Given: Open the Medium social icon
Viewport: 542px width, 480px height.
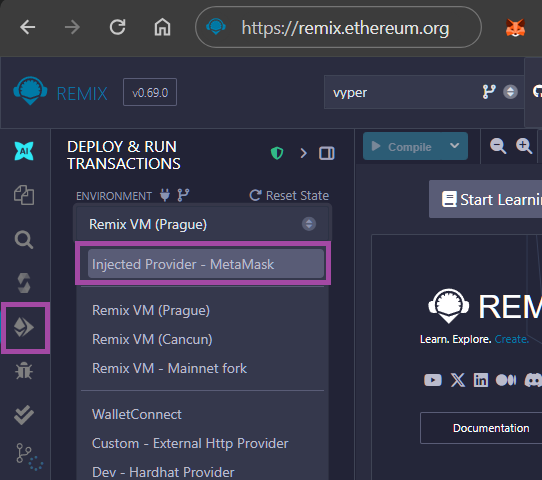Looking at the screenshot, I should click(506, 380).
